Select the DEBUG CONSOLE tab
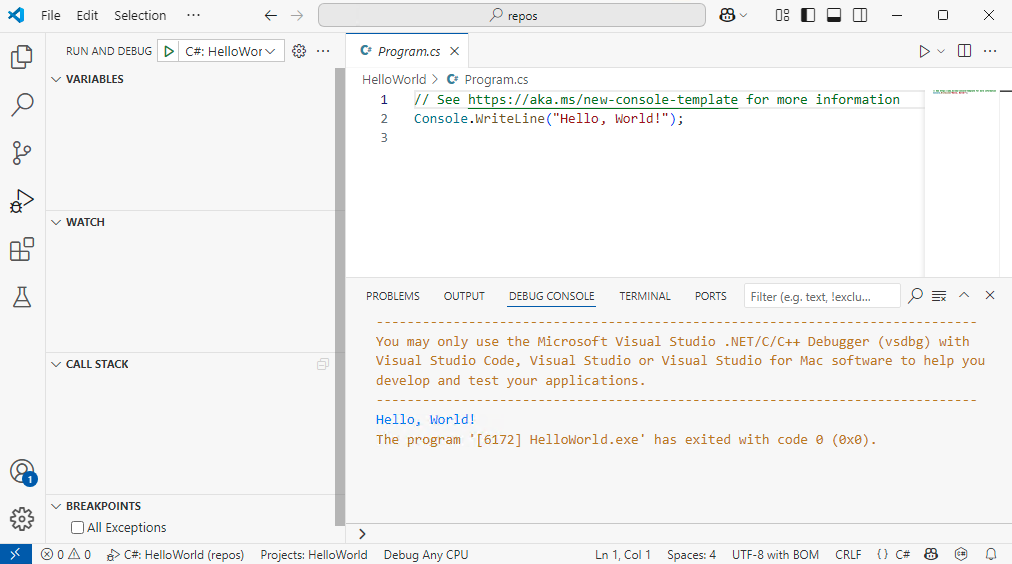 (x=552, y=296)
